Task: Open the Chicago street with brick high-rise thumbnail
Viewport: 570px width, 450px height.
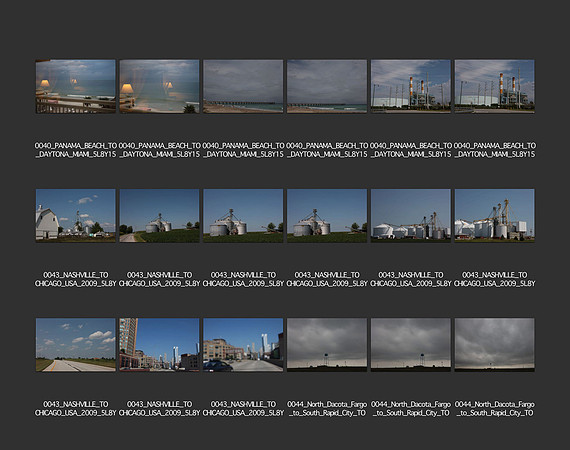Action: (159, 345)
